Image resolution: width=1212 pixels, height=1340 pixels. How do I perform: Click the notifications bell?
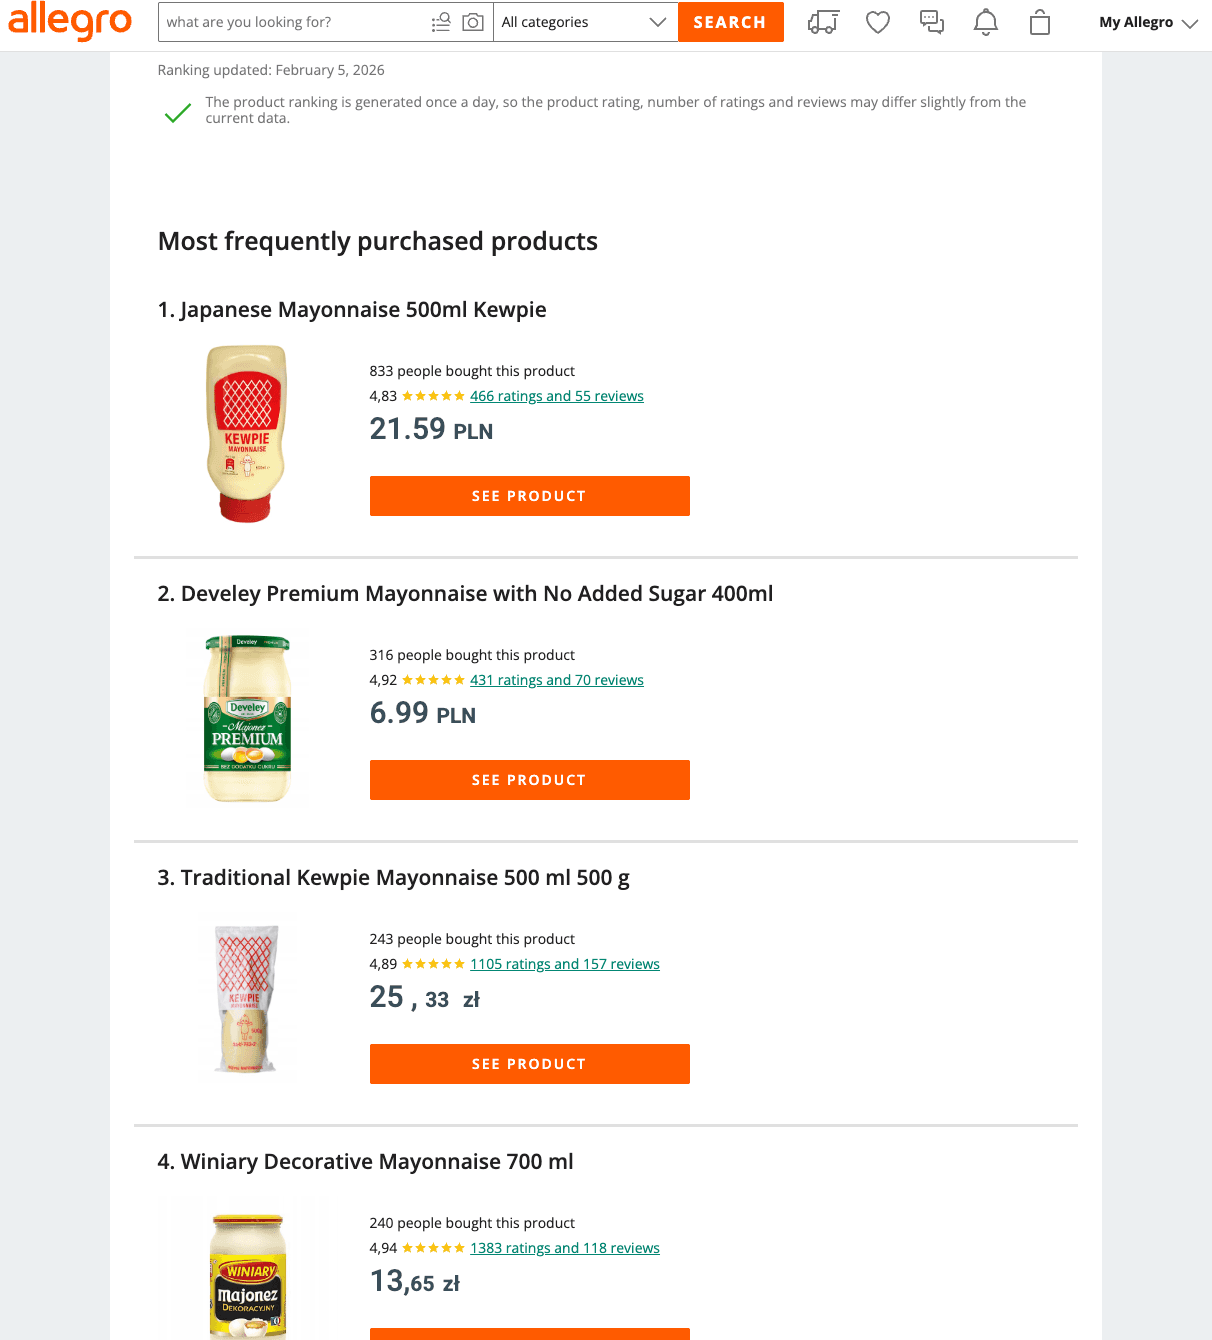pos(985,22)
